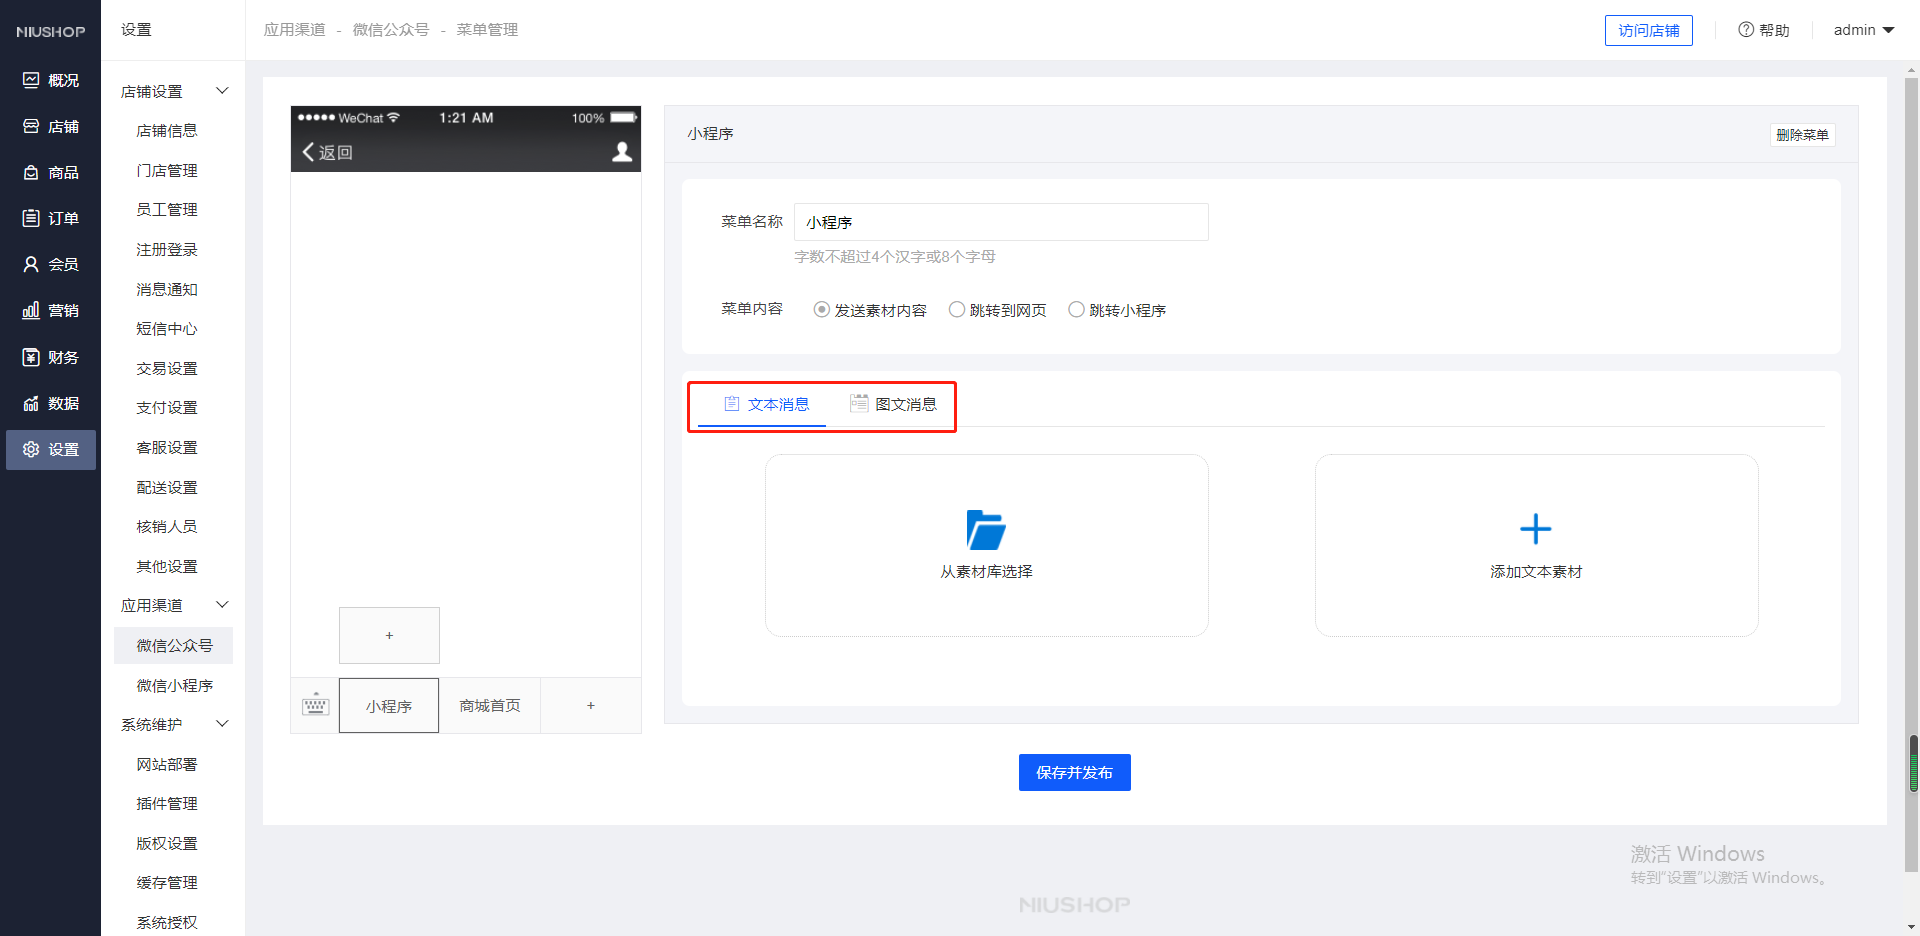Image resolution: width=1920 pixels, height=936 pixels.
Task: Open 消息通知 settings page
Action: [x=167, y=289]
